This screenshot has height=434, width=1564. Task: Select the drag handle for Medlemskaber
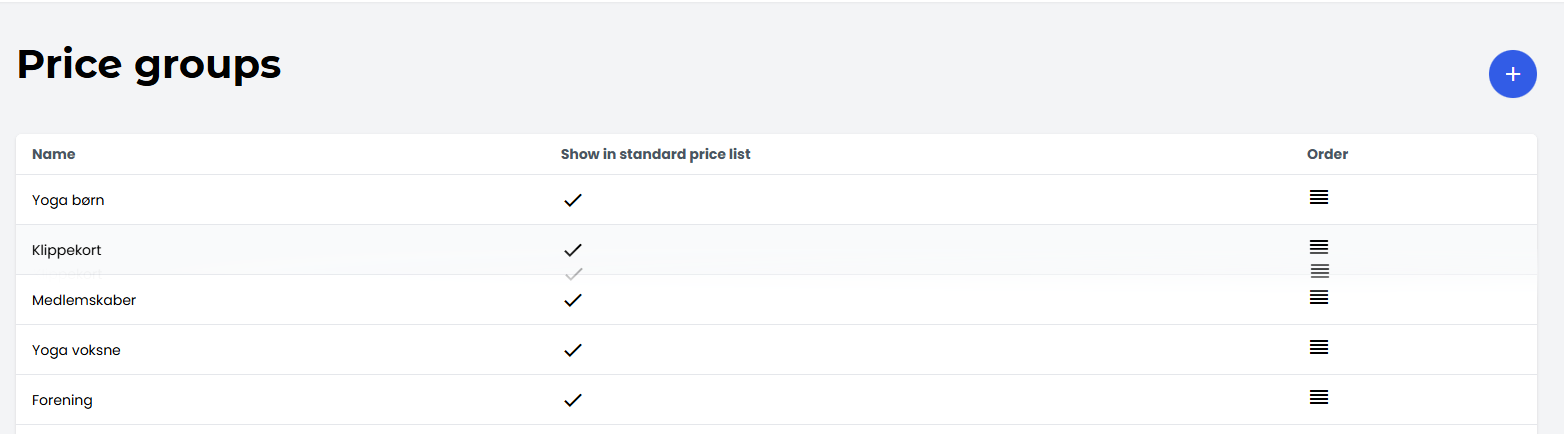(x=1319, y=297)
